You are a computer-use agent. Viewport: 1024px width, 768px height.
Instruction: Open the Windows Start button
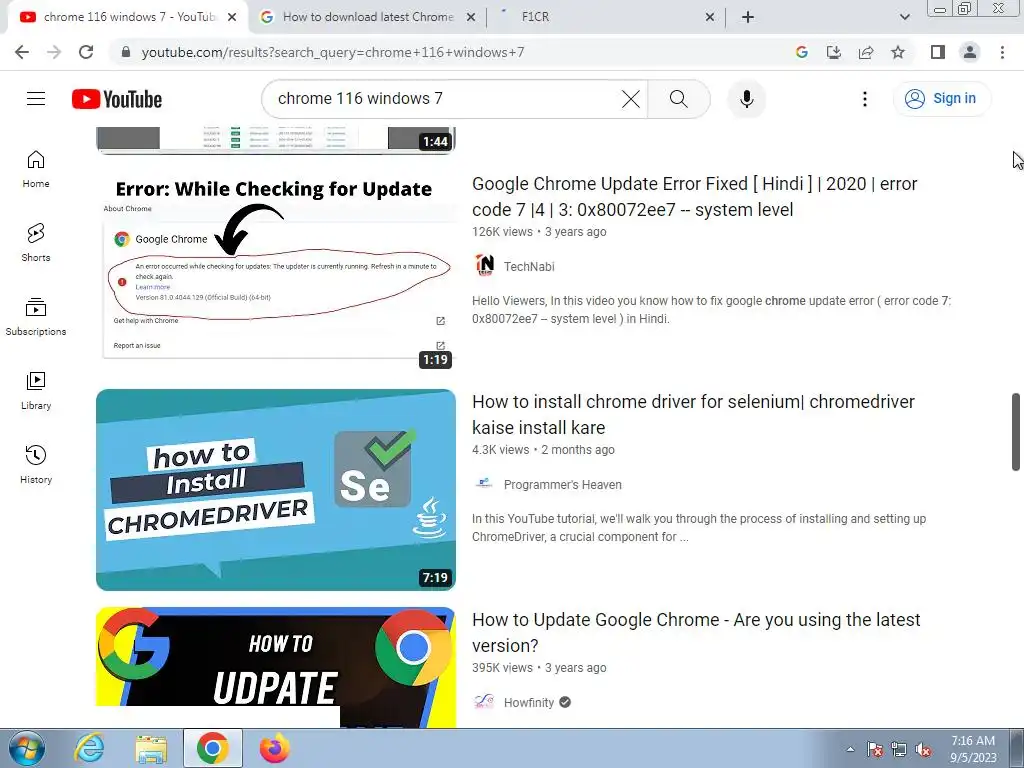coord(27,748)
